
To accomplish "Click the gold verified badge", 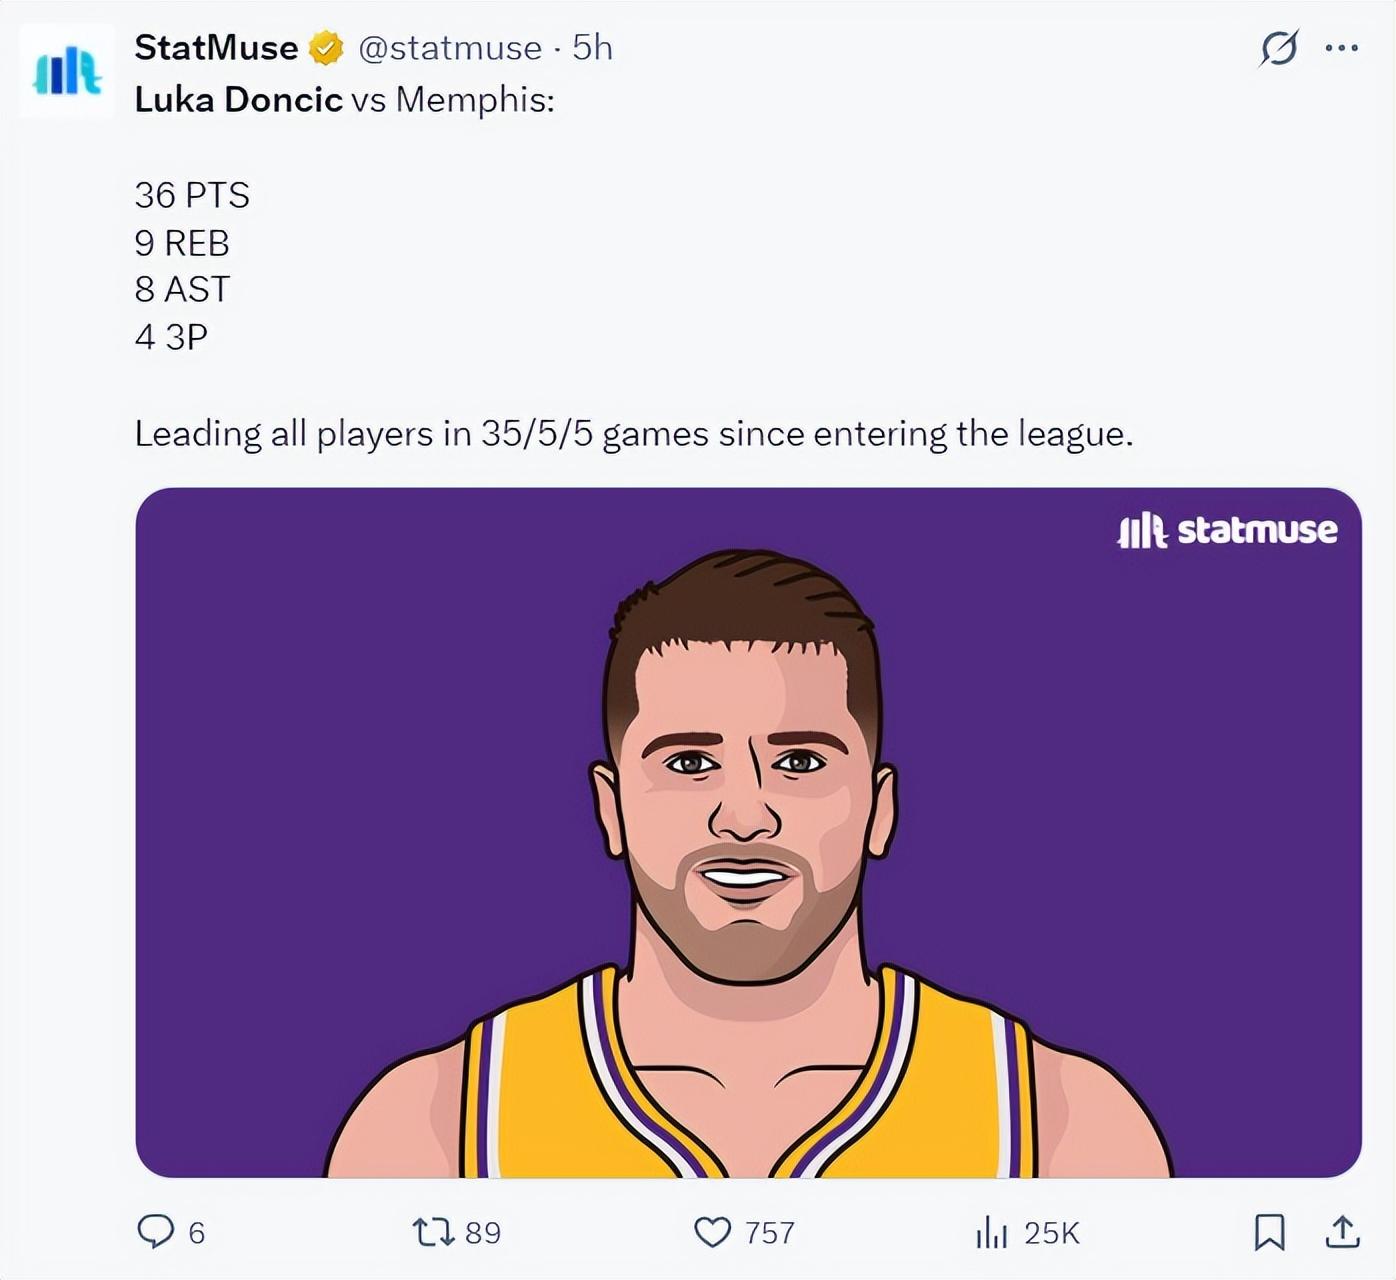I will (x=326, y=48).
